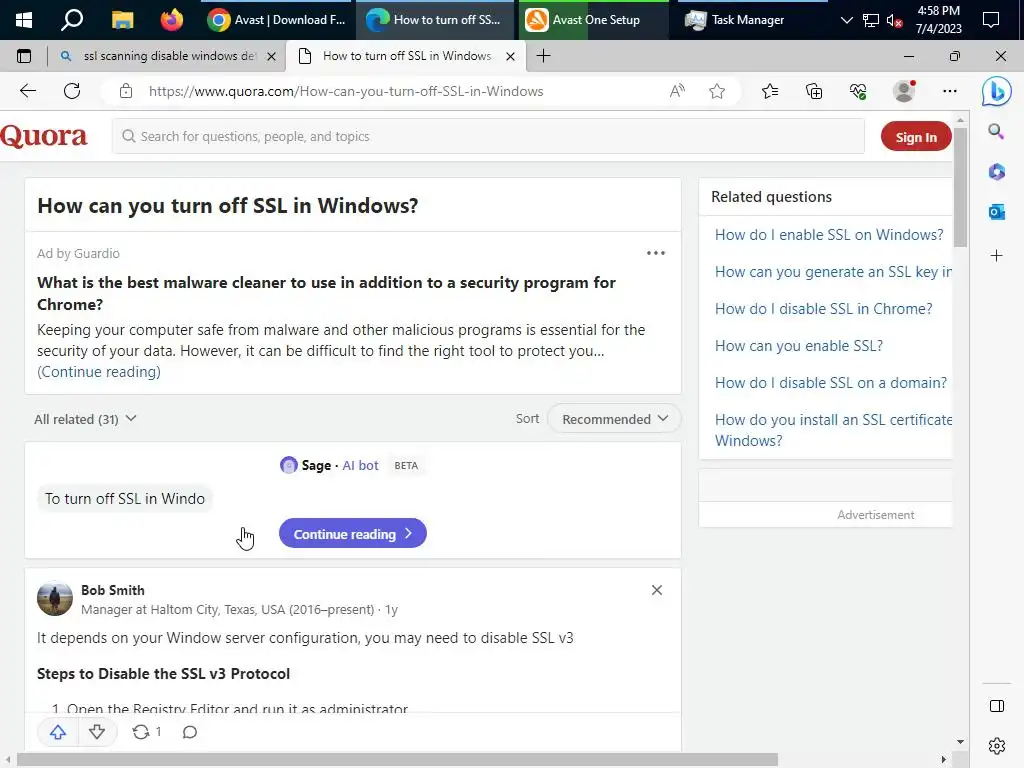Close How to turn off SSL tab
The width and height of the screenshot is (1024, 768).
pos(511,57)
